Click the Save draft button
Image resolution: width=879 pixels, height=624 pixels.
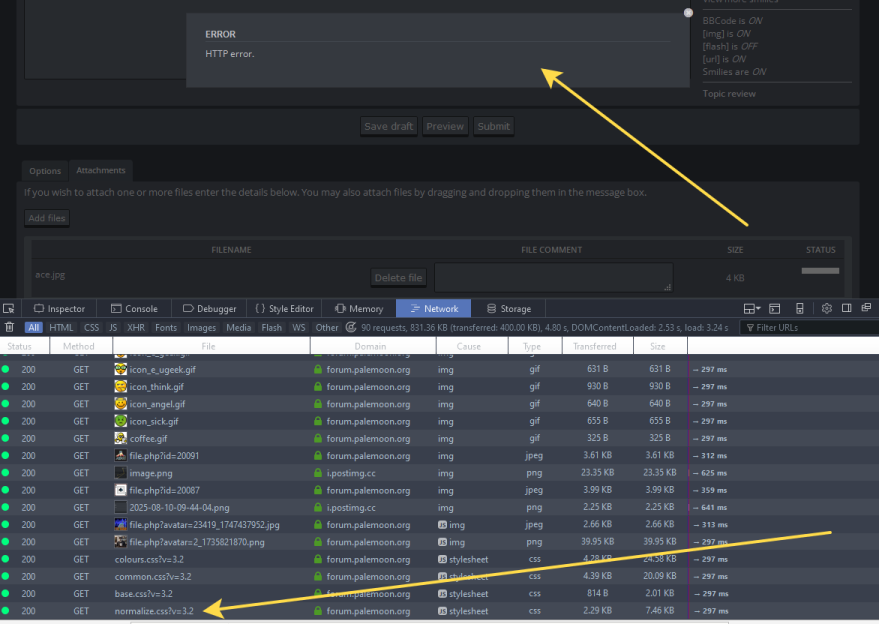click(388, 126)
